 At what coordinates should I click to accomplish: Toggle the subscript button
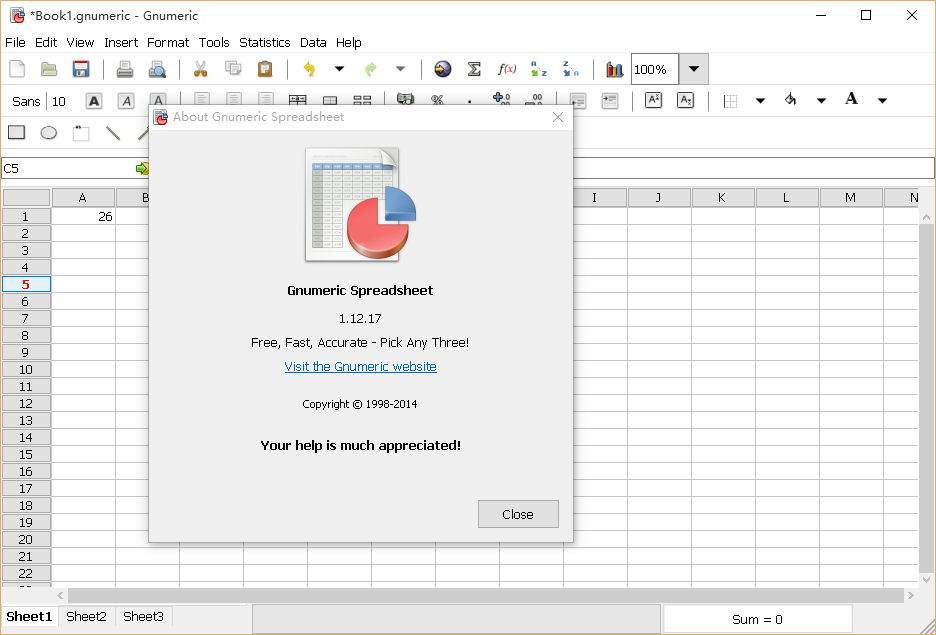[x=685, y=100]
